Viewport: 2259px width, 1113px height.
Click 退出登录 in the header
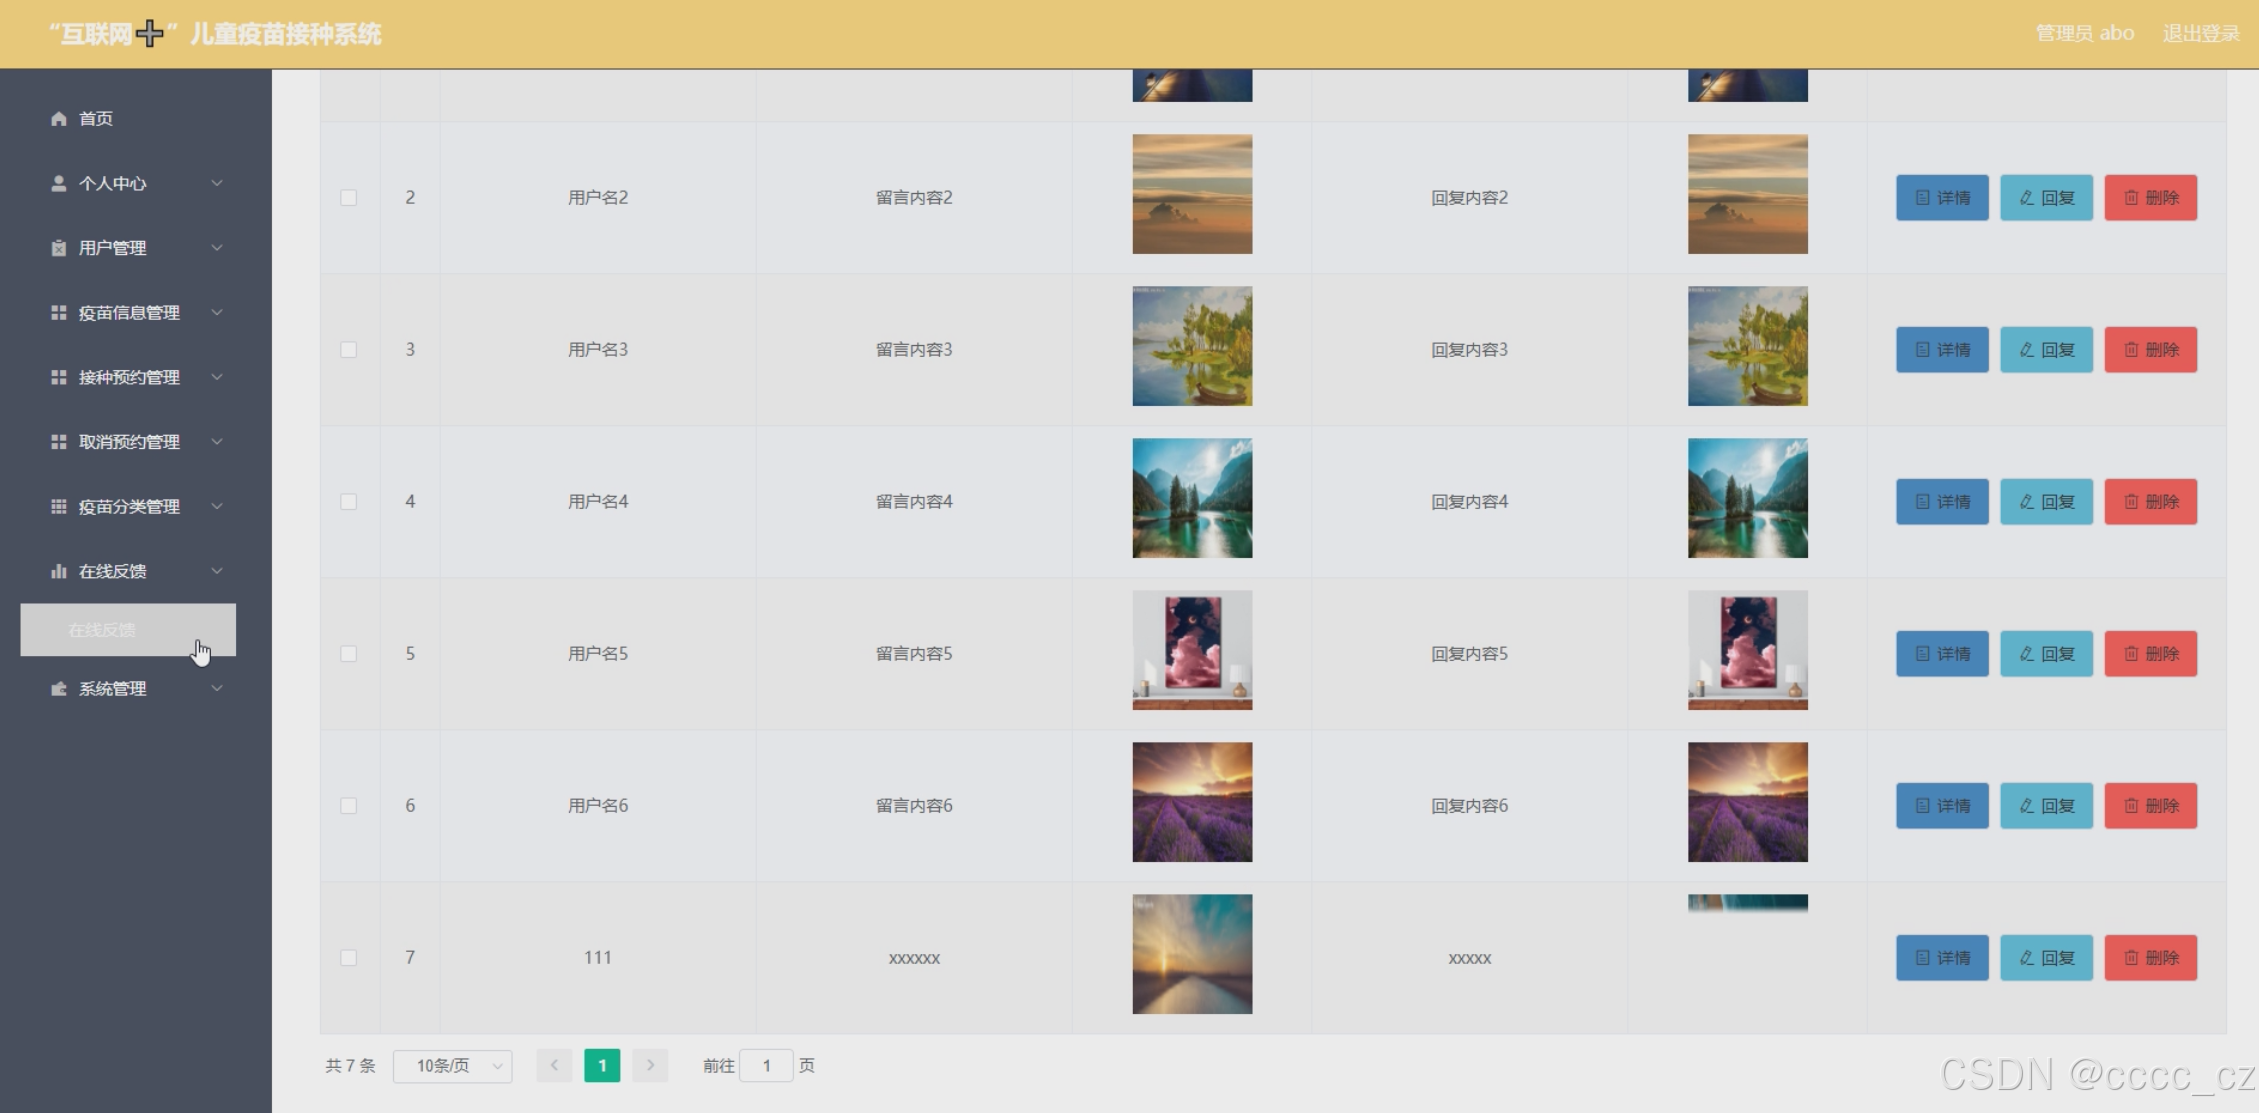2201,34
